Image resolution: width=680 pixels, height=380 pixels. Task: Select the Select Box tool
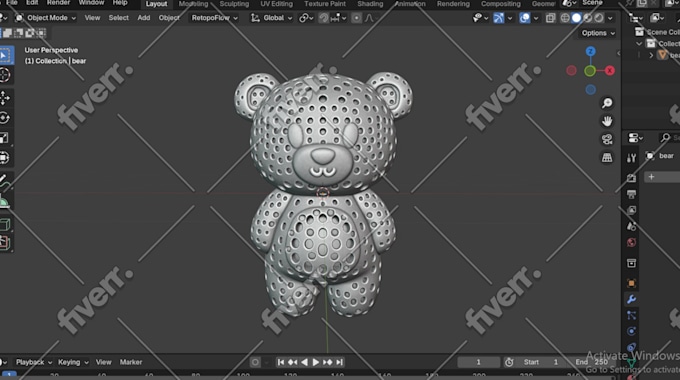5,56
